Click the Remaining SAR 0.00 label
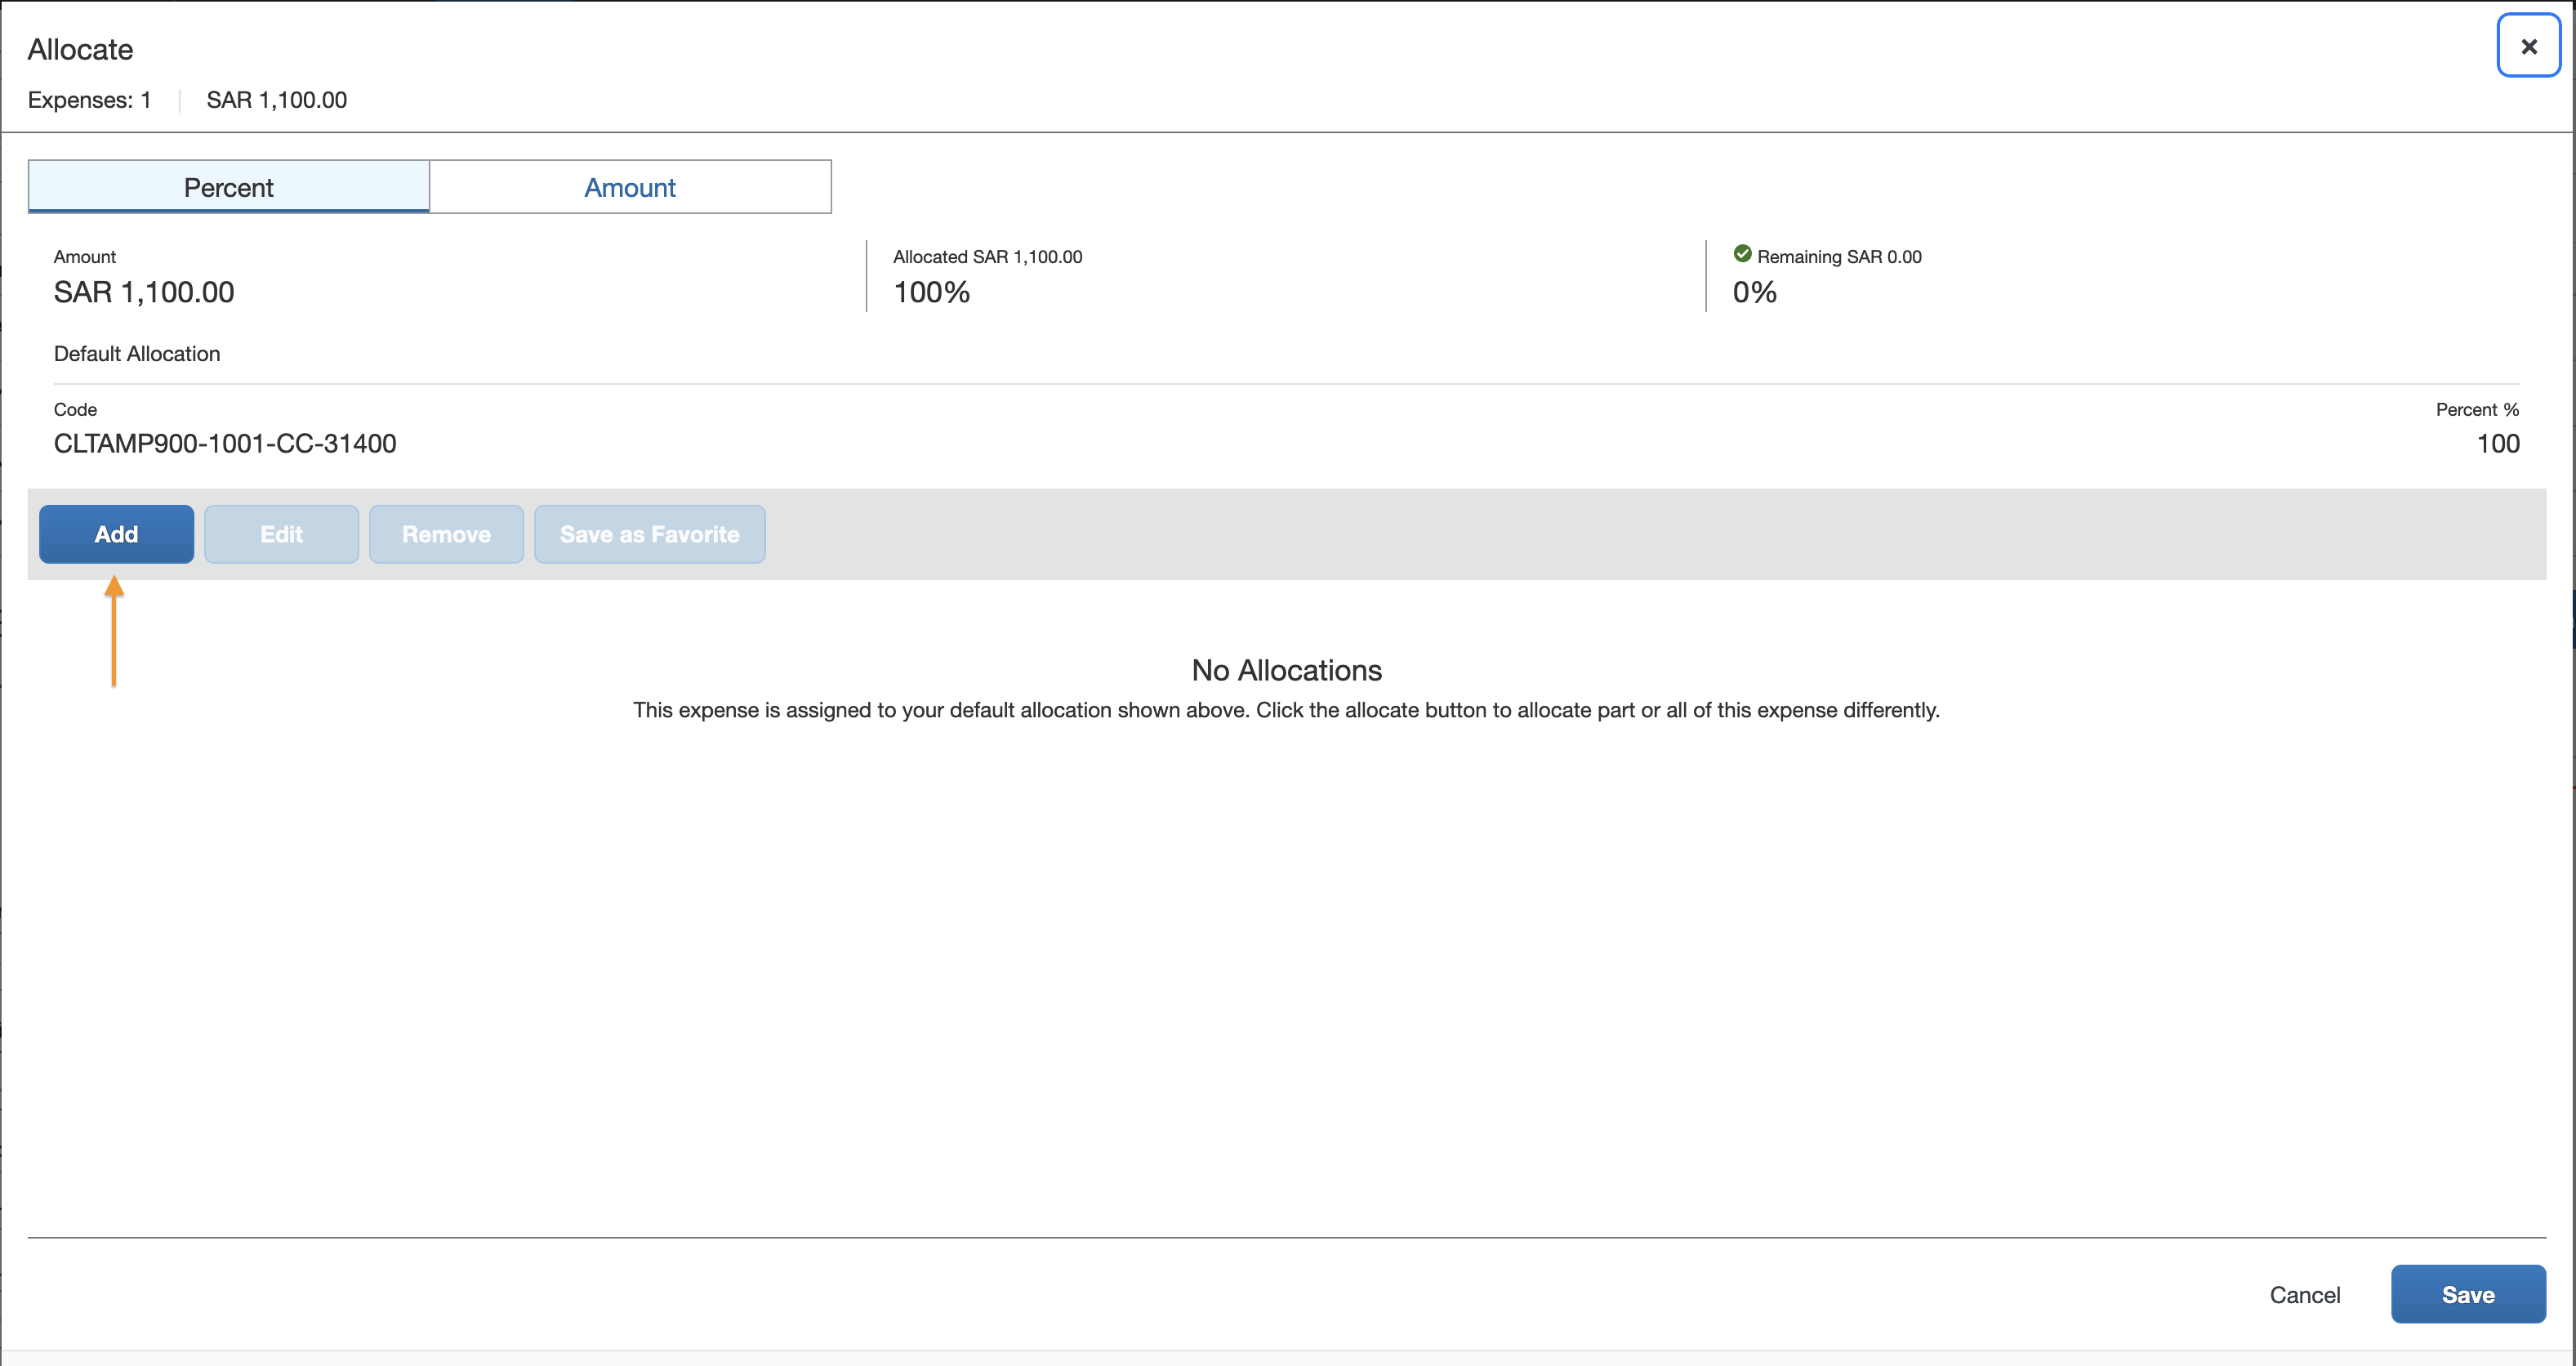 click(1839, 257)
